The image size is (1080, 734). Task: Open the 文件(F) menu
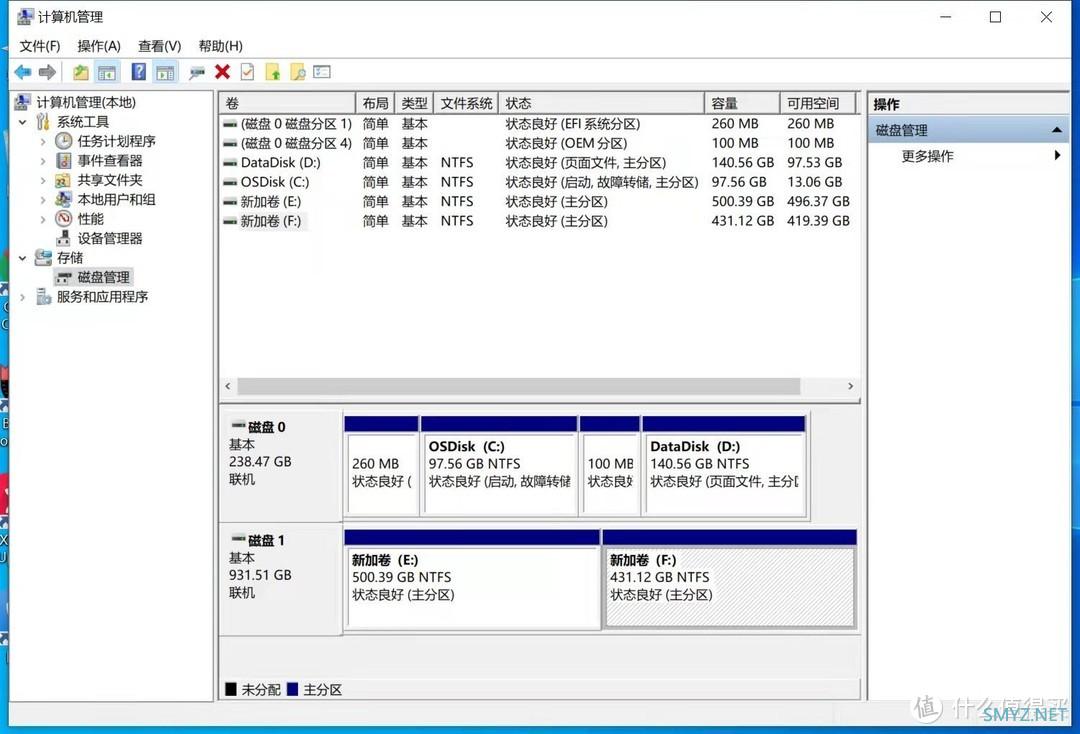(39, 46)
